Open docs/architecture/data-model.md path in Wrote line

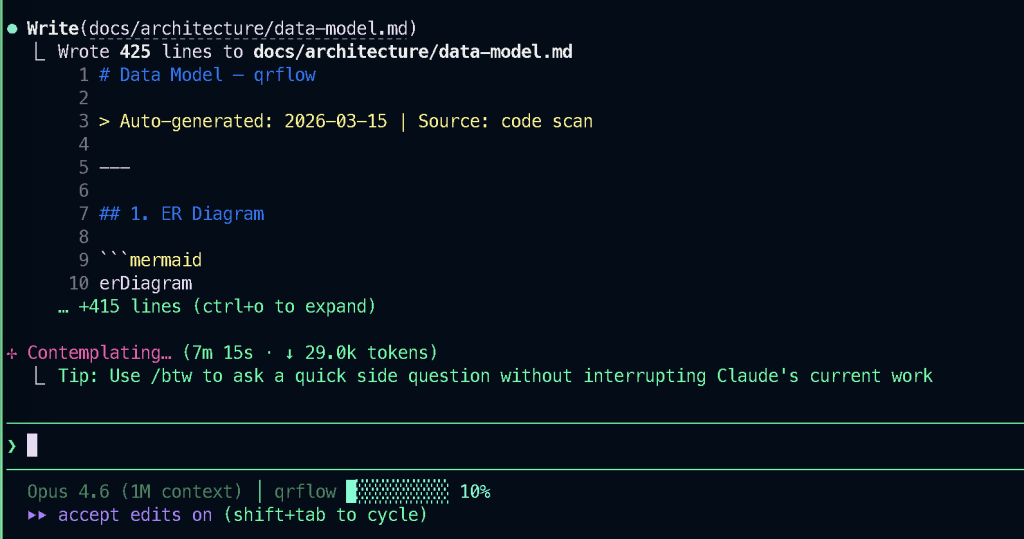point(413,52)
